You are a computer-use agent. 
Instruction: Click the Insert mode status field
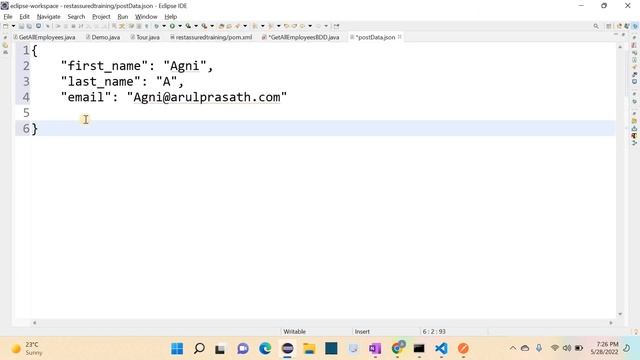click(362, 331)
